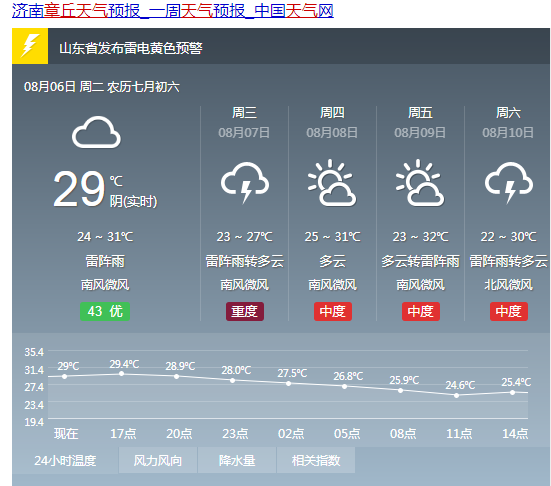Click the 20点 28.9℃ chart point
The width and height of the screenshot is (551, 486).
pos(177,376)
